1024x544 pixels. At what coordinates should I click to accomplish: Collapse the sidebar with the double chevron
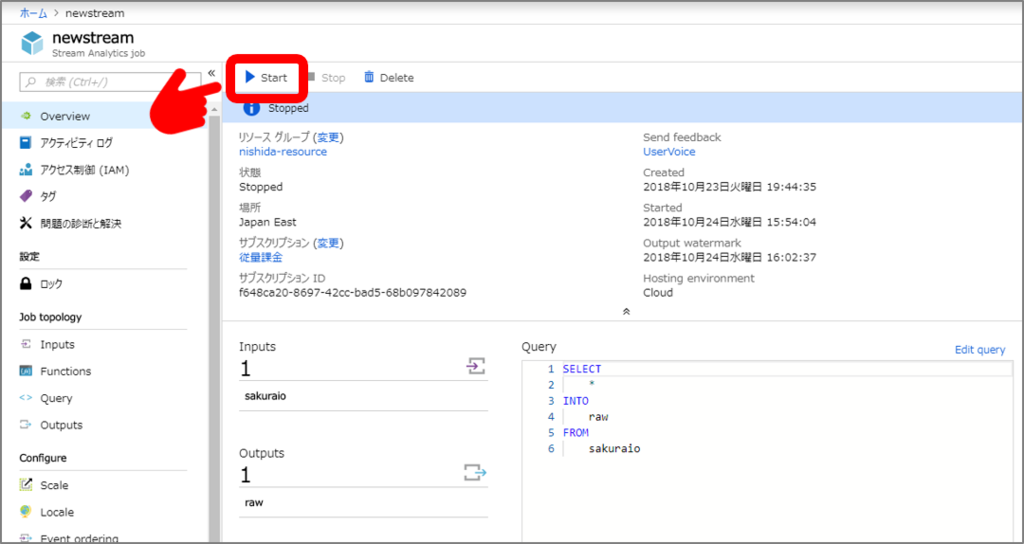click(212, 73)
